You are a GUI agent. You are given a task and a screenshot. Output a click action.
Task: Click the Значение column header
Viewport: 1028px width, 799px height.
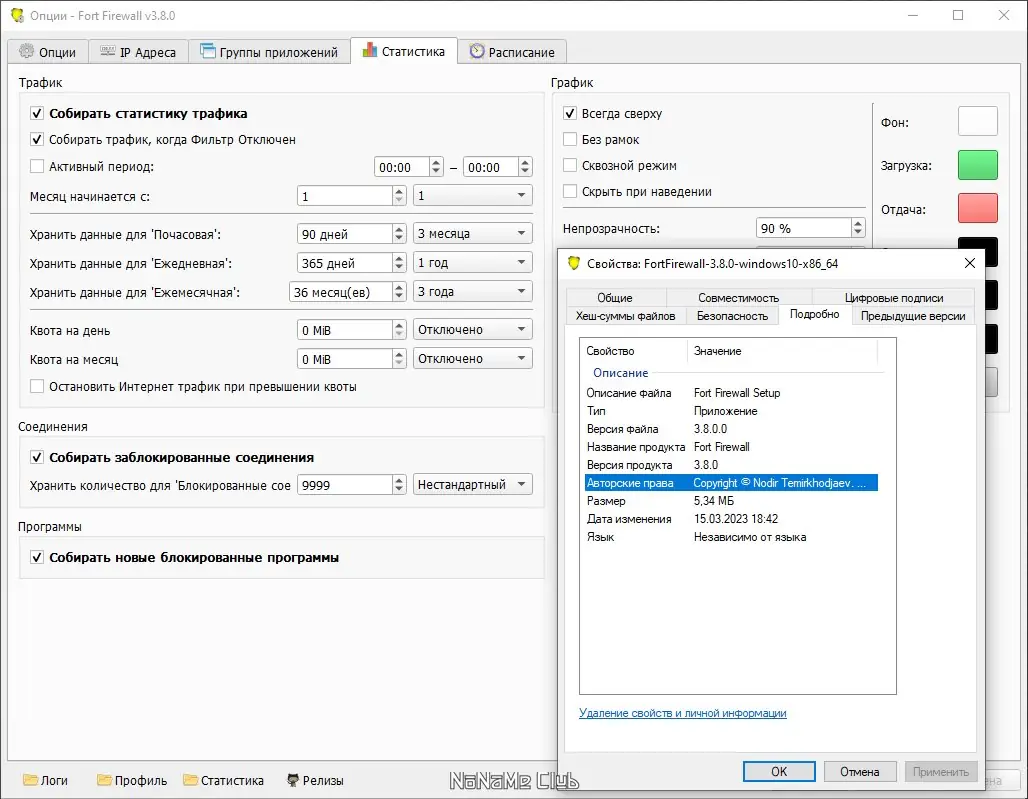[x=783, y=351]
